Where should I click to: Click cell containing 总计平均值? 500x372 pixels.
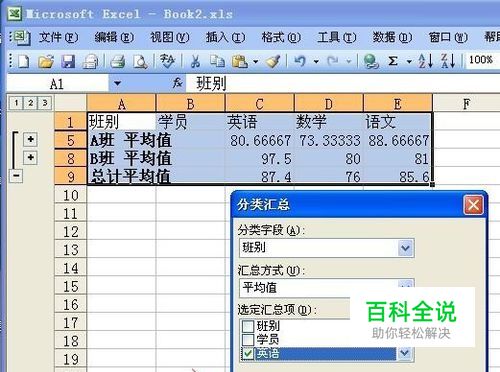122,176
